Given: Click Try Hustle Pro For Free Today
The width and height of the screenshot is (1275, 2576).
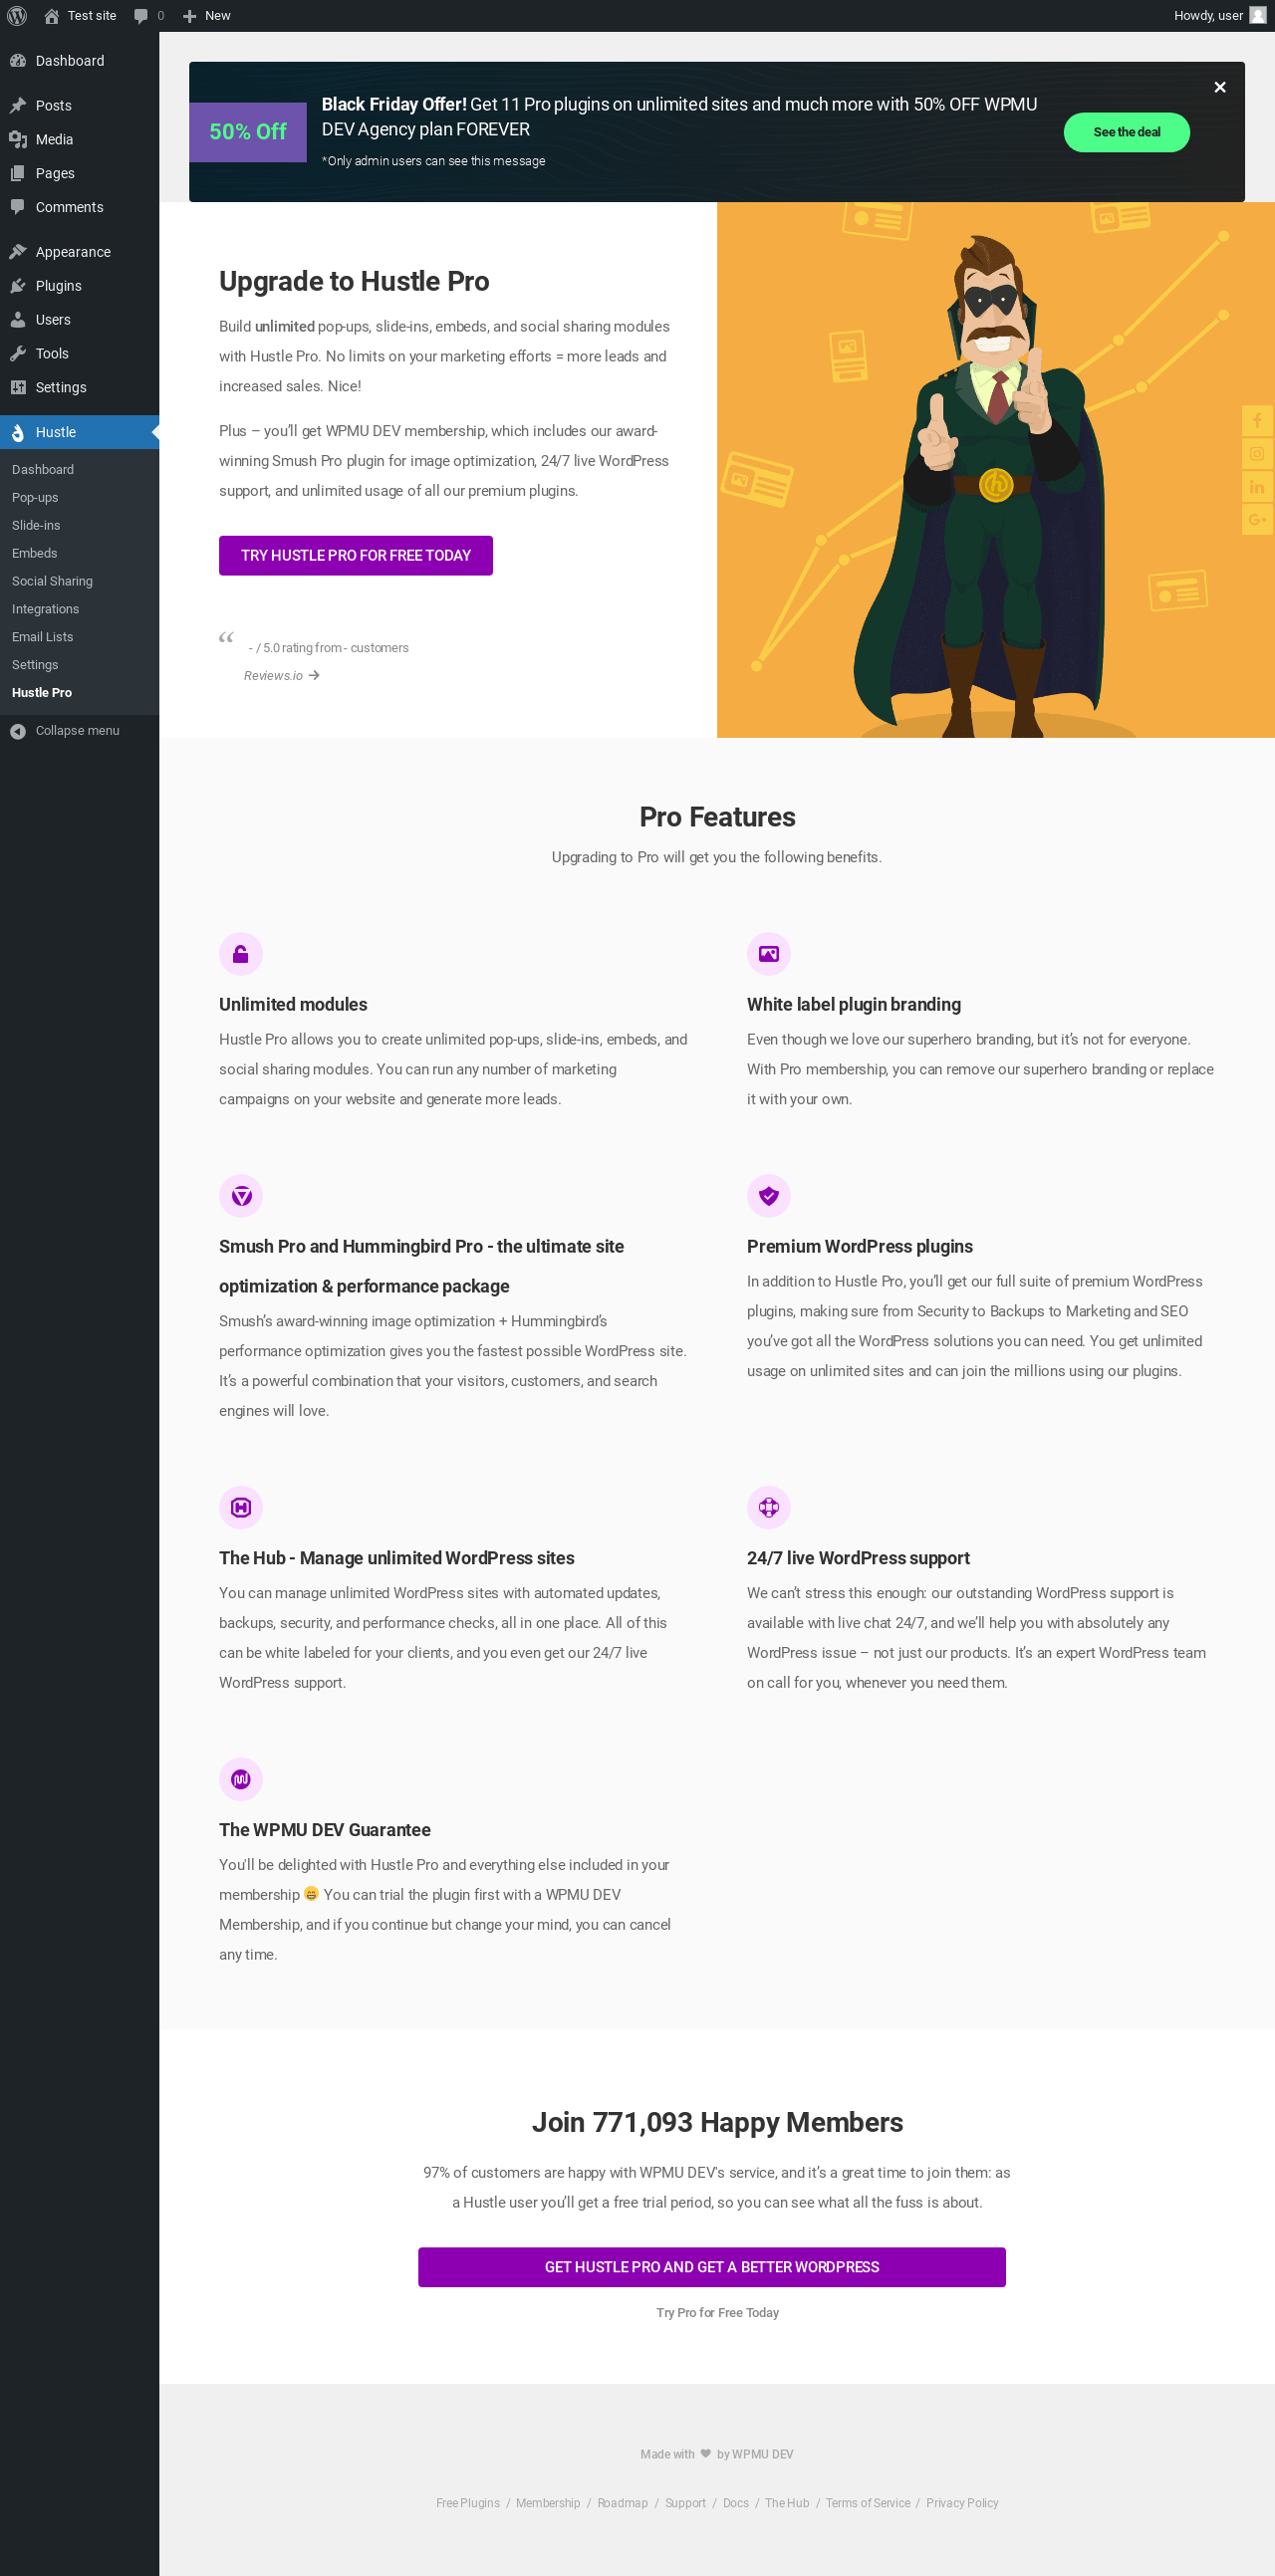Looking at the screenshot, I should 355,556.
